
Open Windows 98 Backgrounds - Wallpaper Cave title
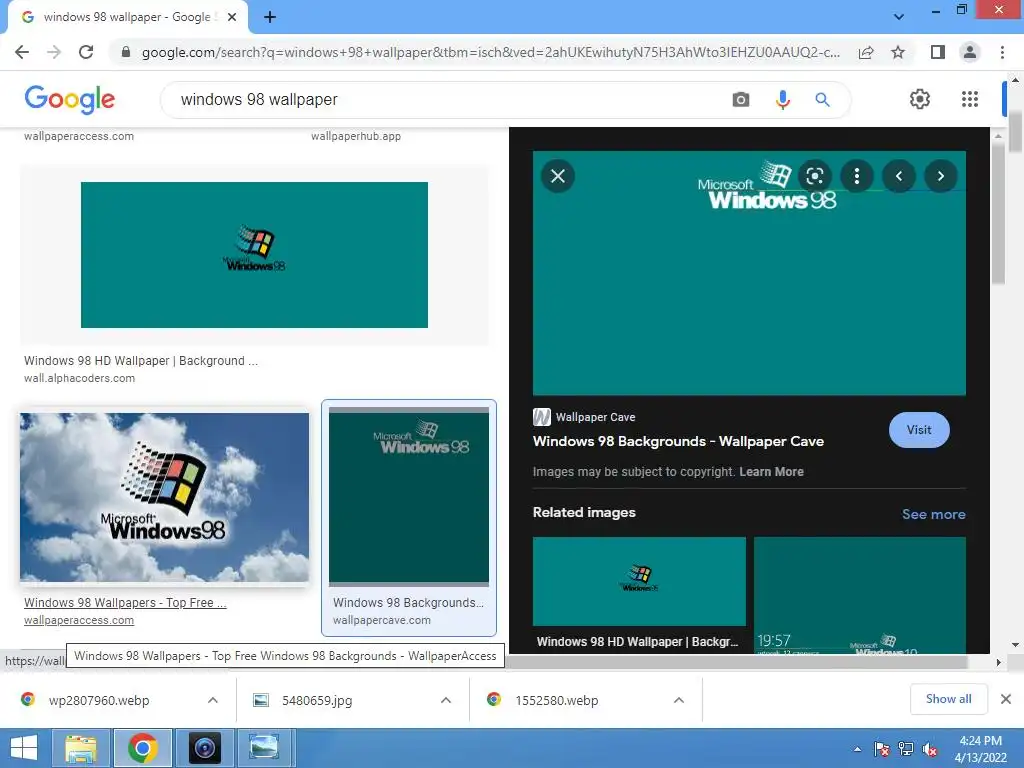click(678, 441)
